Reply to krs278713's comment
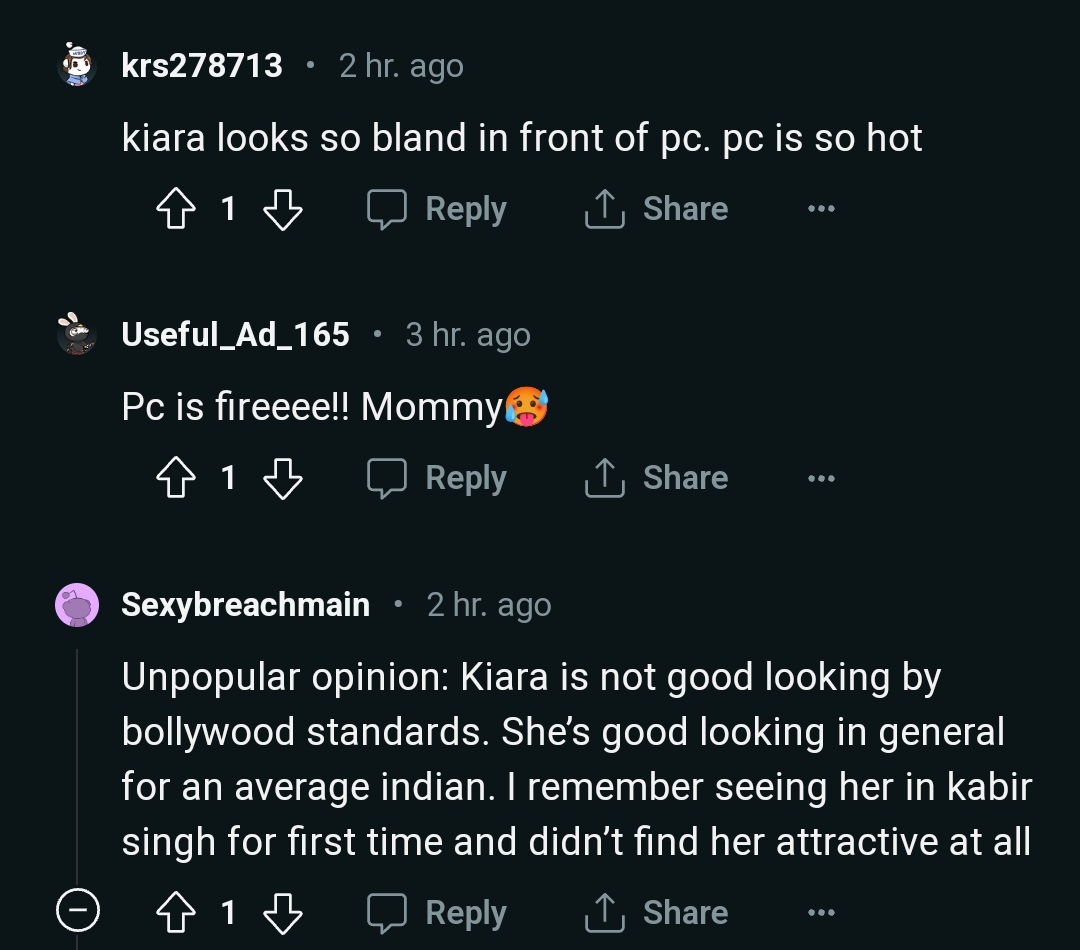 [x=437, y=209]
